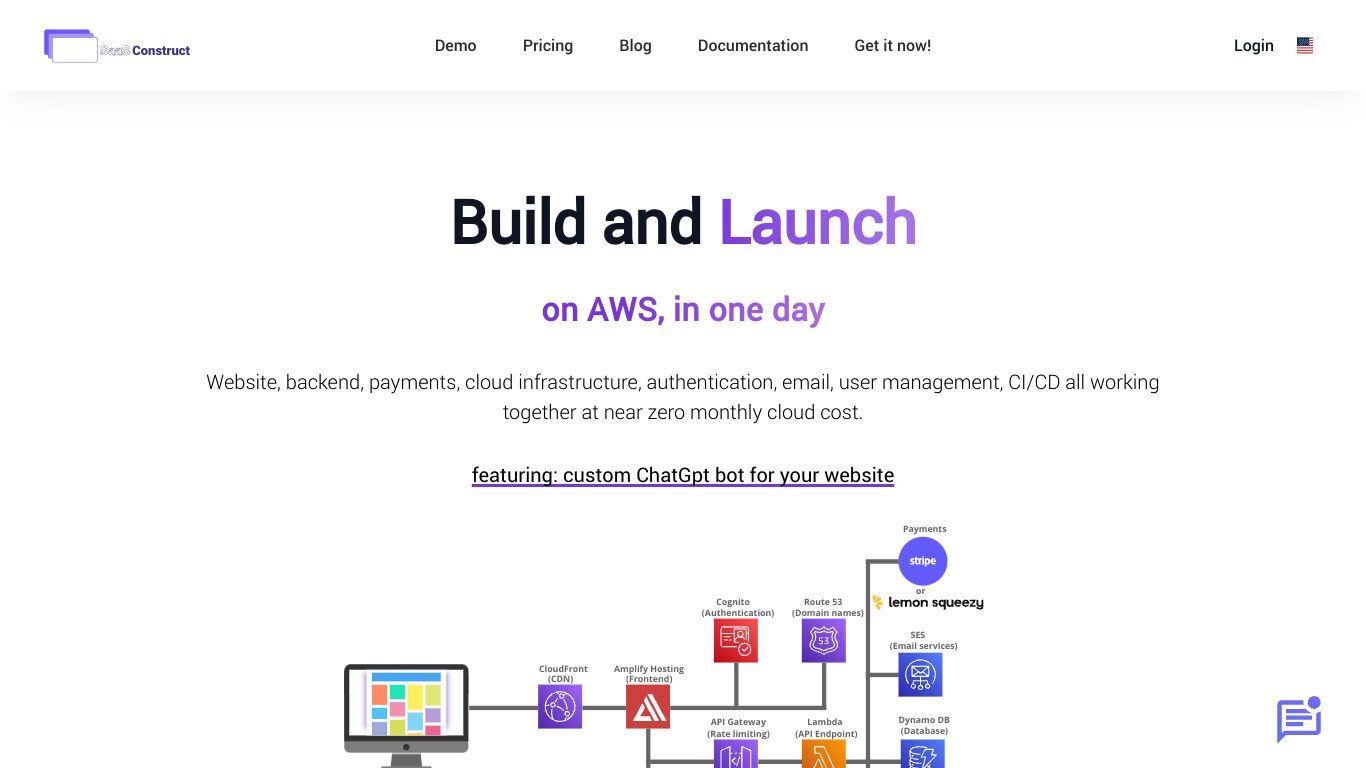Follow the custom ChatGpt bot link
Viewport: 1366px width, 768px height.
683,475
